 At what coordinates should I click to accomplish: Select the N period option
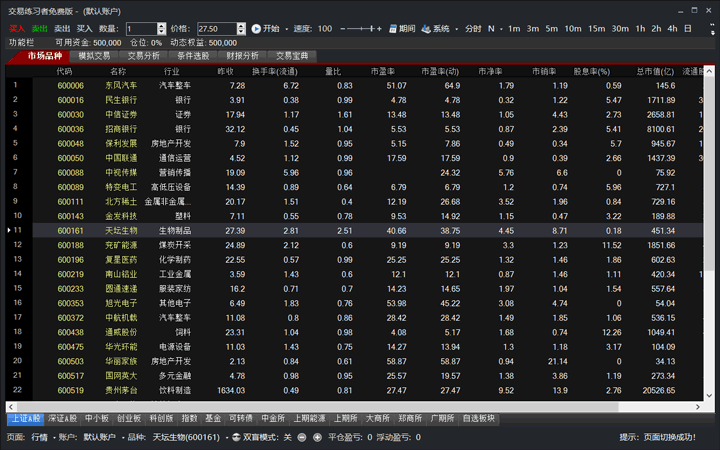491,28
